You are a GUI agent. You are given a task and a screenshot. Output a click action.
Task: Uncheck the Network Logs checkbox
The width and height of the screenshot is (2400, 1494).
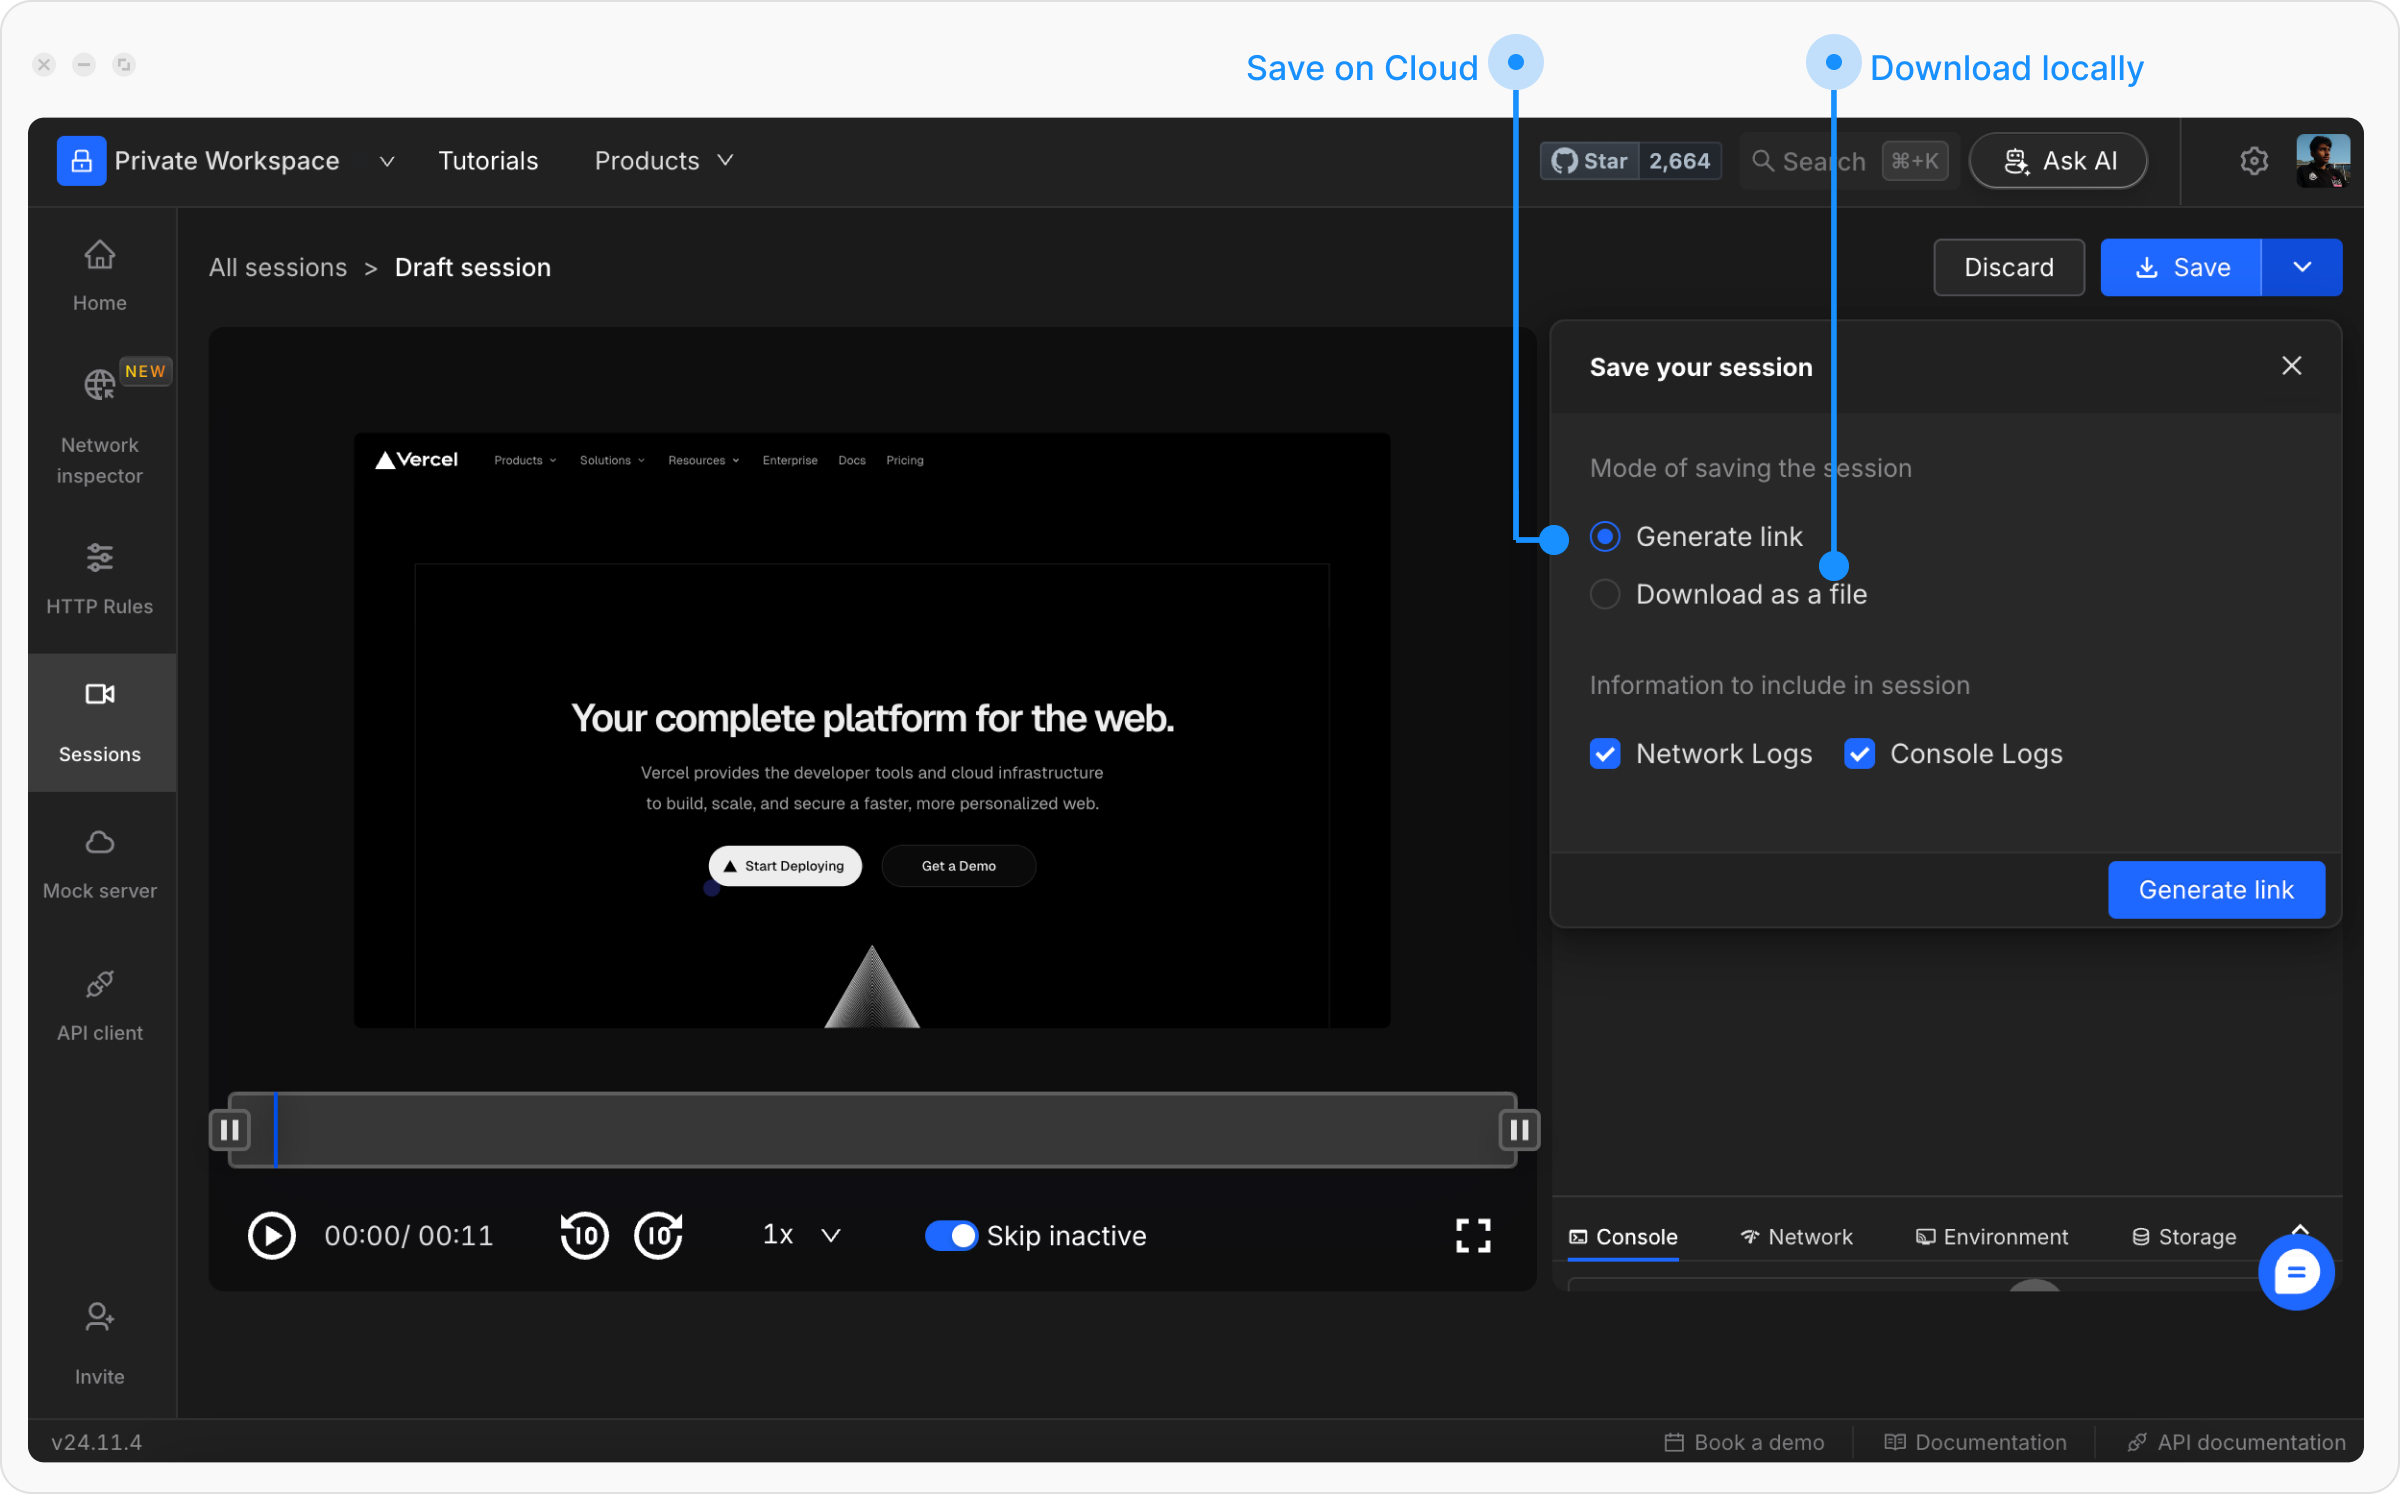click(x=1605, y=753)
